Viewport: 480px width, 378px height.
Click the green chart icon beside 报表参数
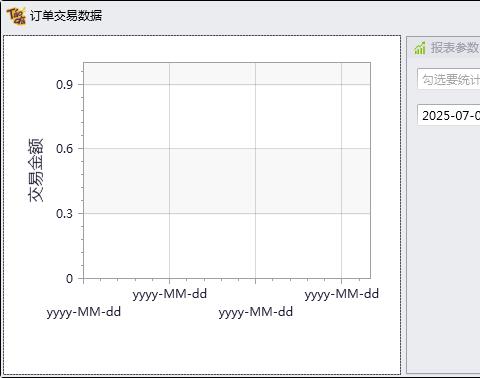pyautogui.click(x=420, y=48)
